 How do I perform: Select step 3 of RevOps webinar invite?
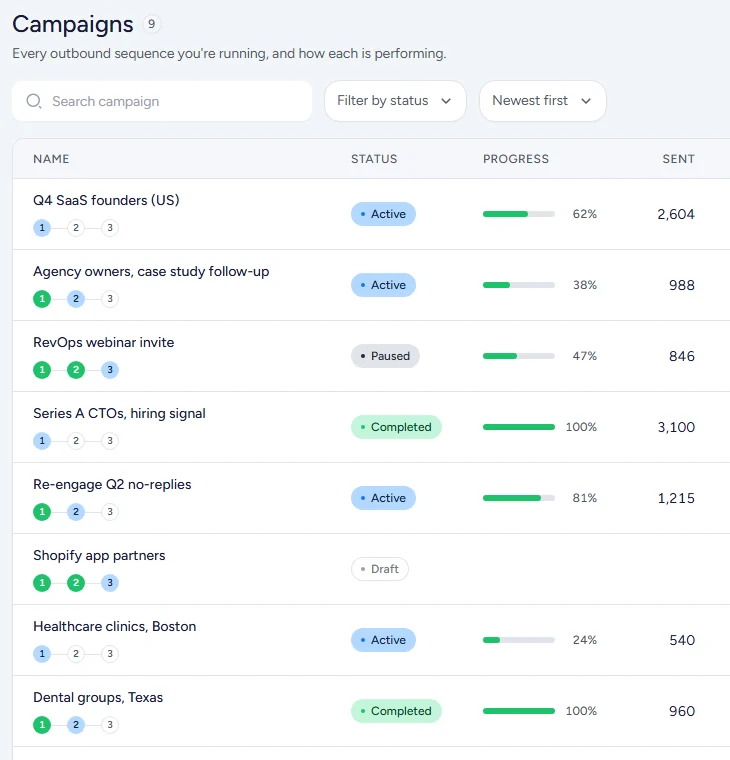pos(110,370)
